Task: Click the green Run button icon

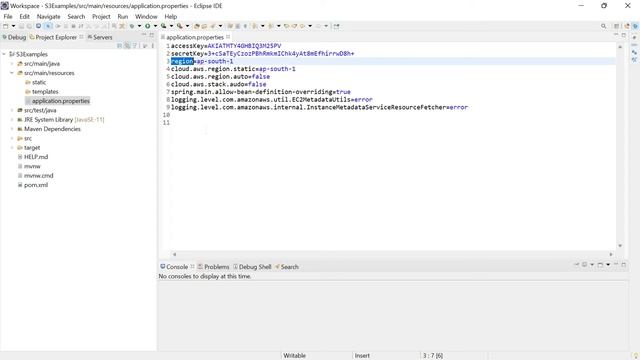Action: click(x=148, y=26)
